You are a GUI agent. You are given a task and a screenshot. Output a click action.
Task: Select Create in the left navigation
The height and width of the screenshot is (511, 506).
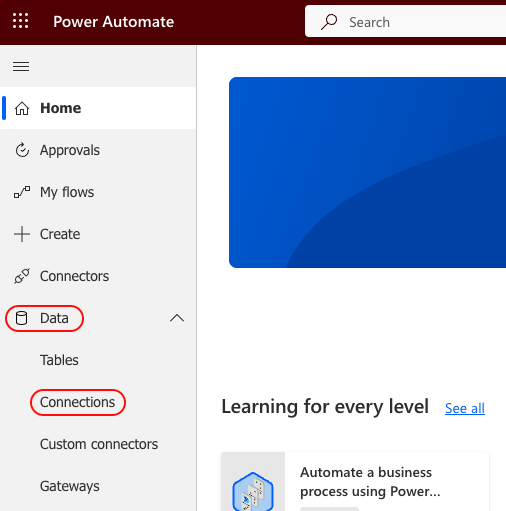(98, 234)
